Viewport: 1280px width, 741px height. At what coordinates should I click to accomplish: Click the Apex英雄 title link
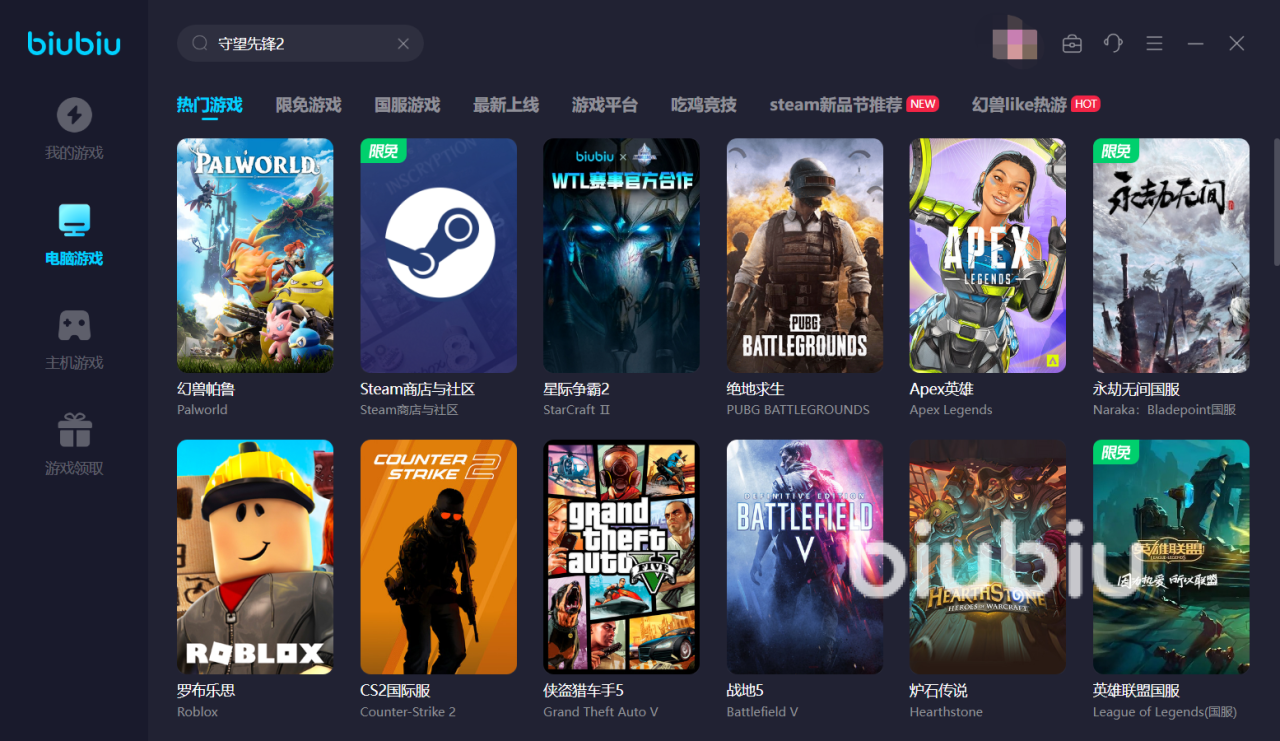941,389
